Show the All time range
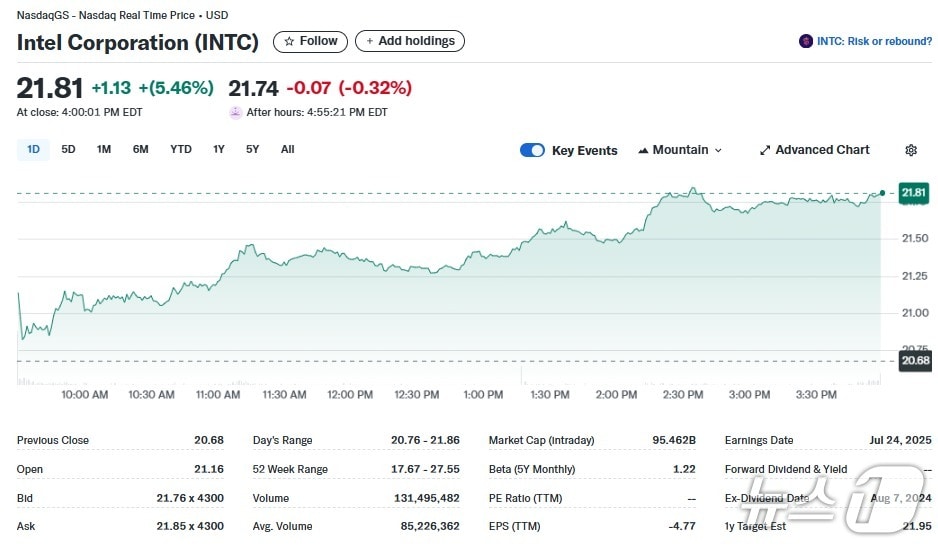Screen dimensions: 938x547 (x=288, y=150)
